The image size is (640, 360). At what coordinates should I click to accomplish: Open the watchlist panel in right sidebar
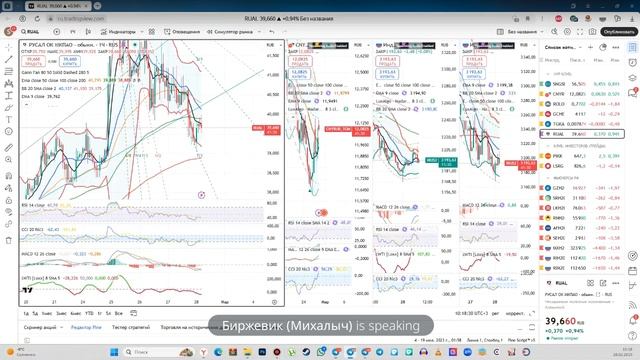(x=632, y=47)
